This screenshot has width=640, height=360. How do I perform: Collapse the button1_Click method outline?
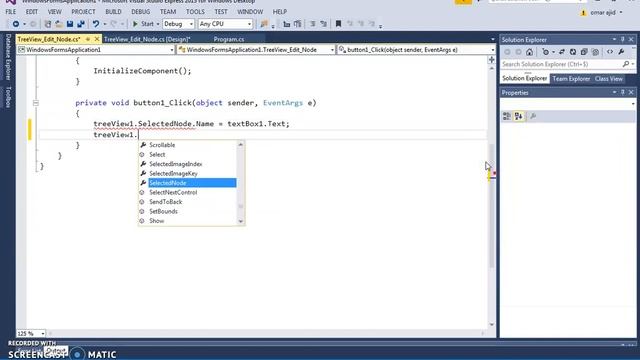pyautogui.click(x=36, y=103)
